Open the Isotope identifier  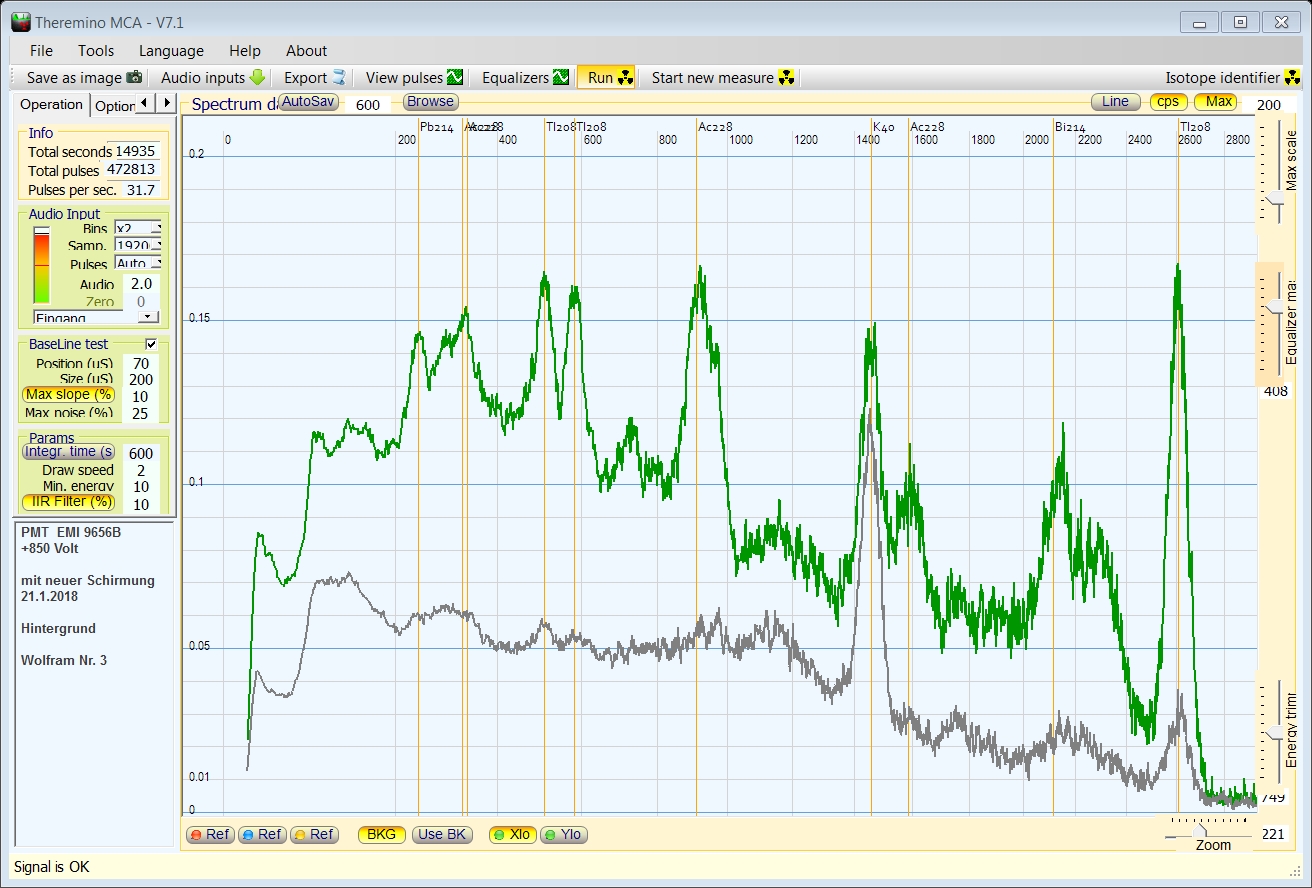(1233, 78)
